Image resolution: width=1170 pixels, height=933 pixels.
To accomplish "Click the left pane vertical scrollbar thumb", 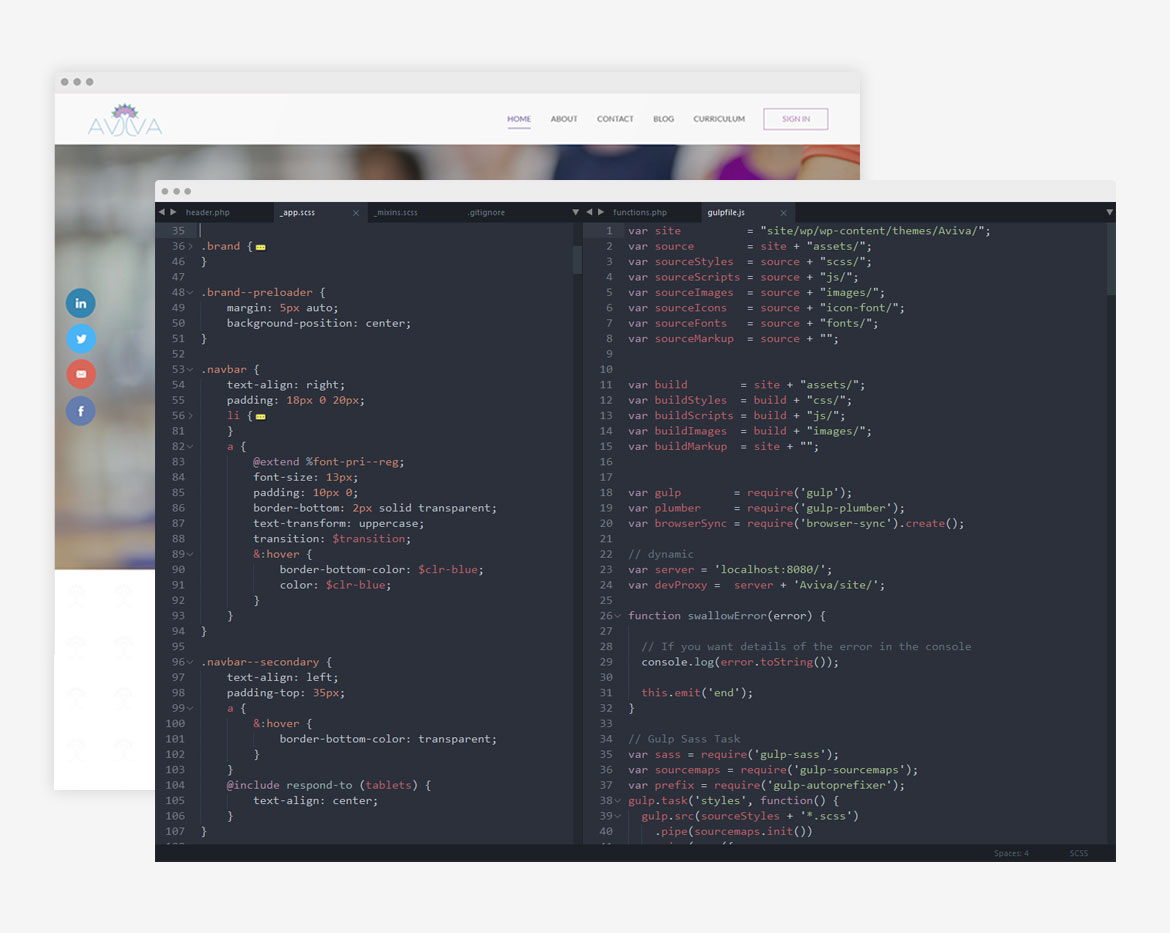I will pos(577,260).
